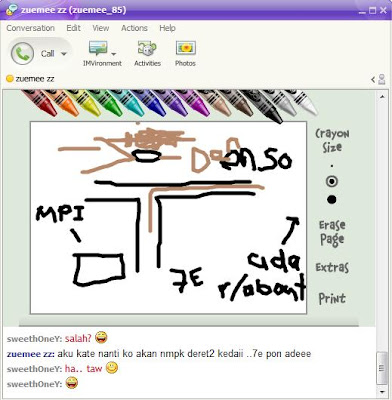Click the IMVironment icon
Viewport: 392px width, 400px height.
tap(98, 48)
